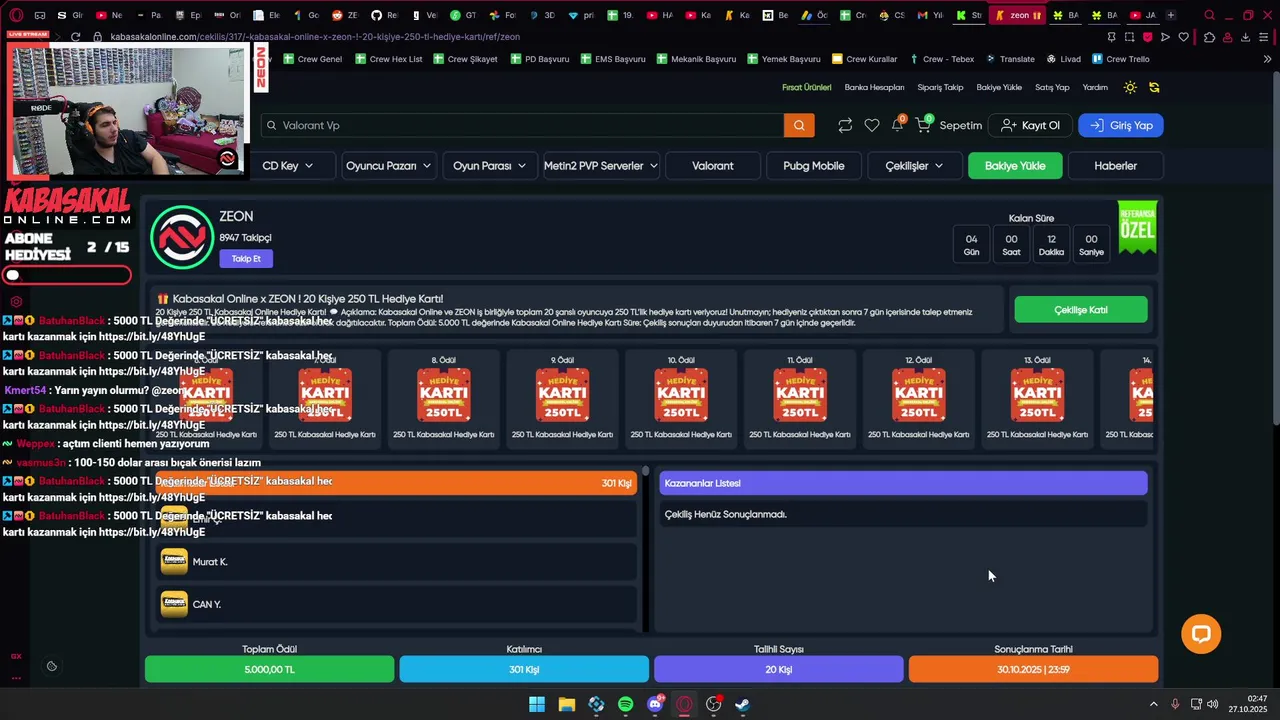
Task: Open the notifications bell icon
Action: pos(898,124)
